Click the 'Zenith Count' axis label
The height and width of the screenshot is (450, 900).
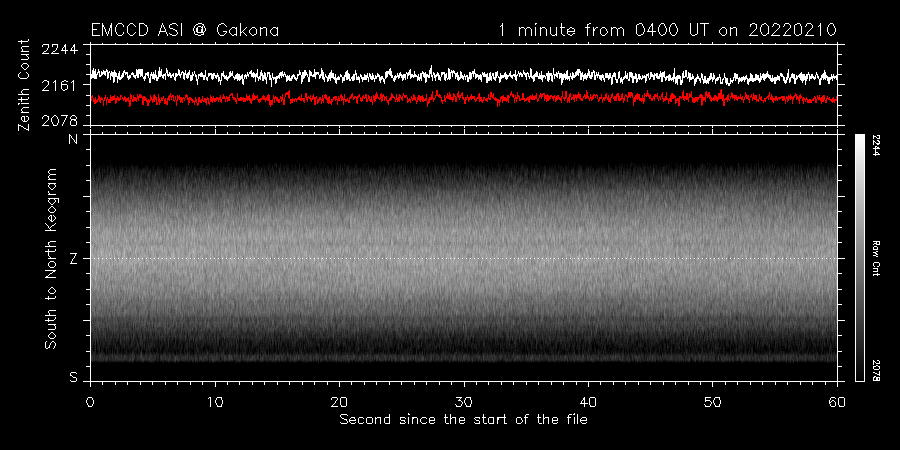pyautogui.click(x=24, y=85)
